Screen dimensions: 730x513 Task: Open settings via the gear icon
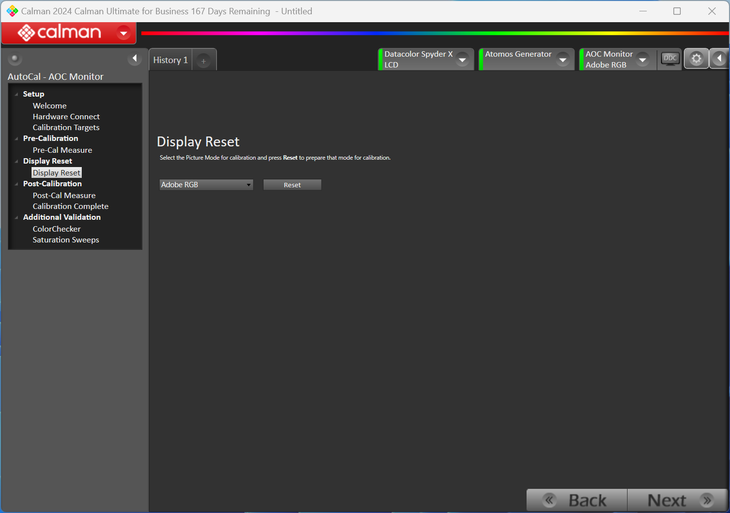[x=696, y=59]
